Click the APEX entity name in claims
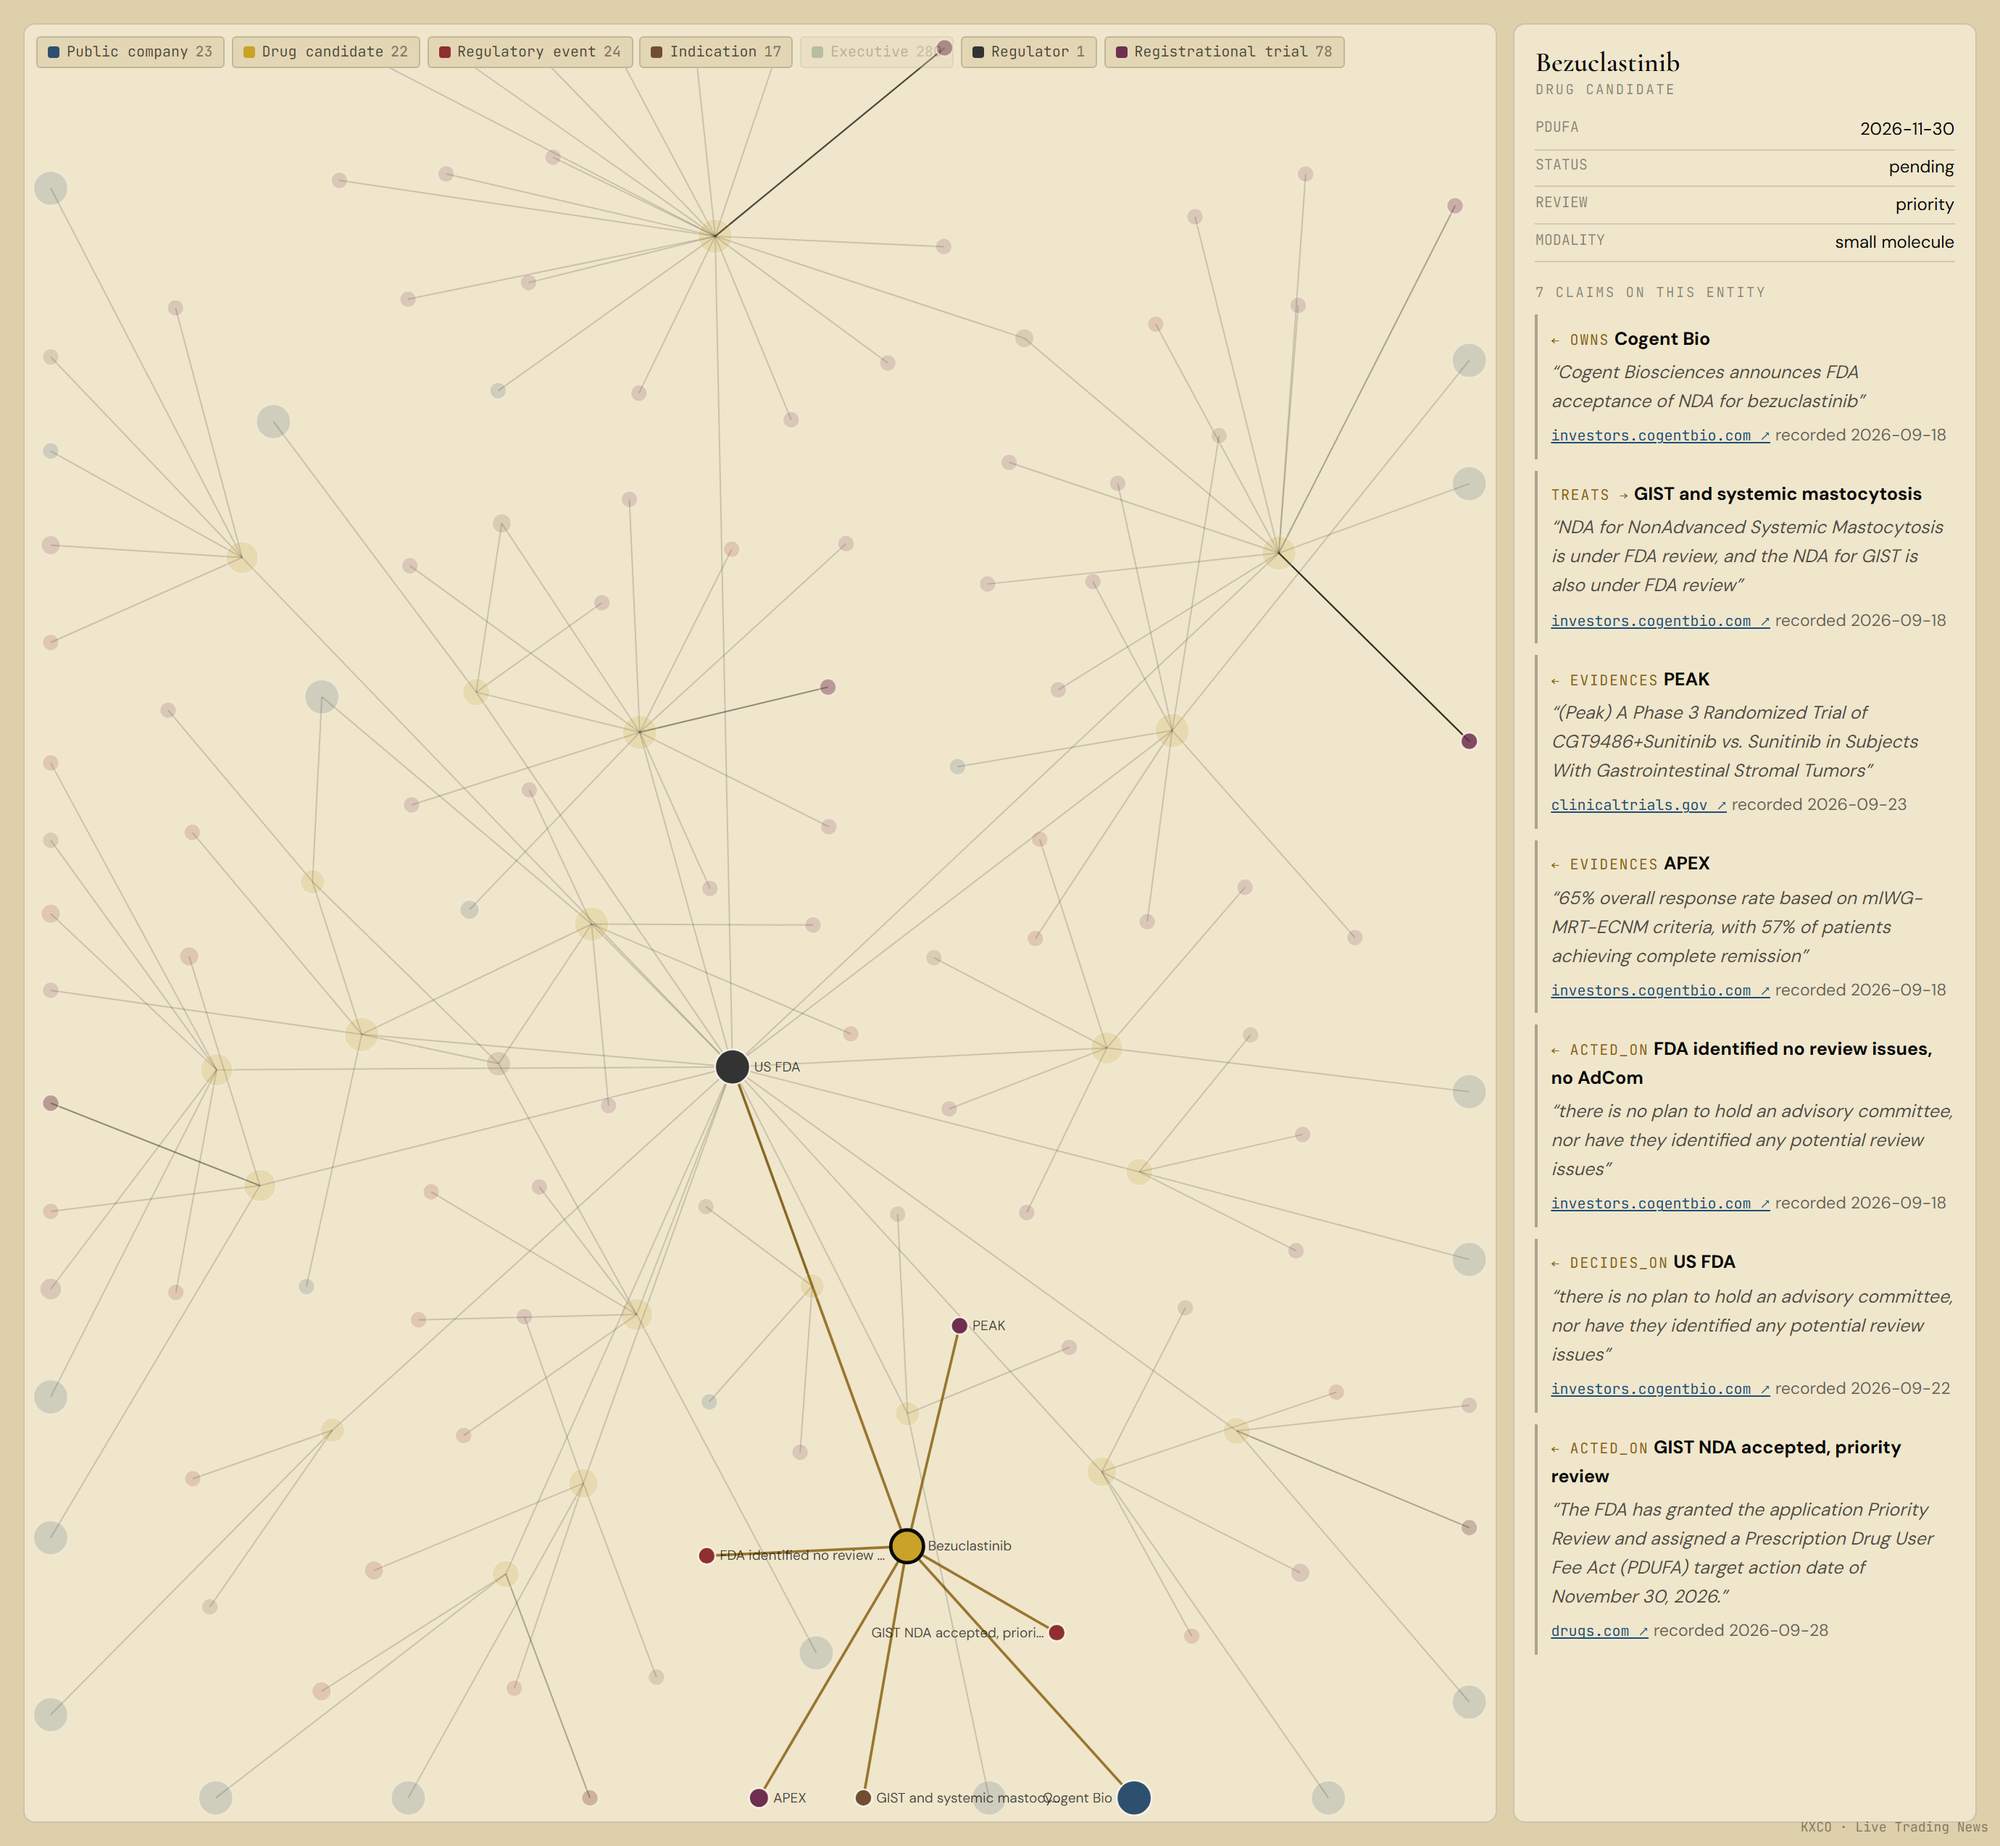The image size is (2000, 1846). [1687, 864]
